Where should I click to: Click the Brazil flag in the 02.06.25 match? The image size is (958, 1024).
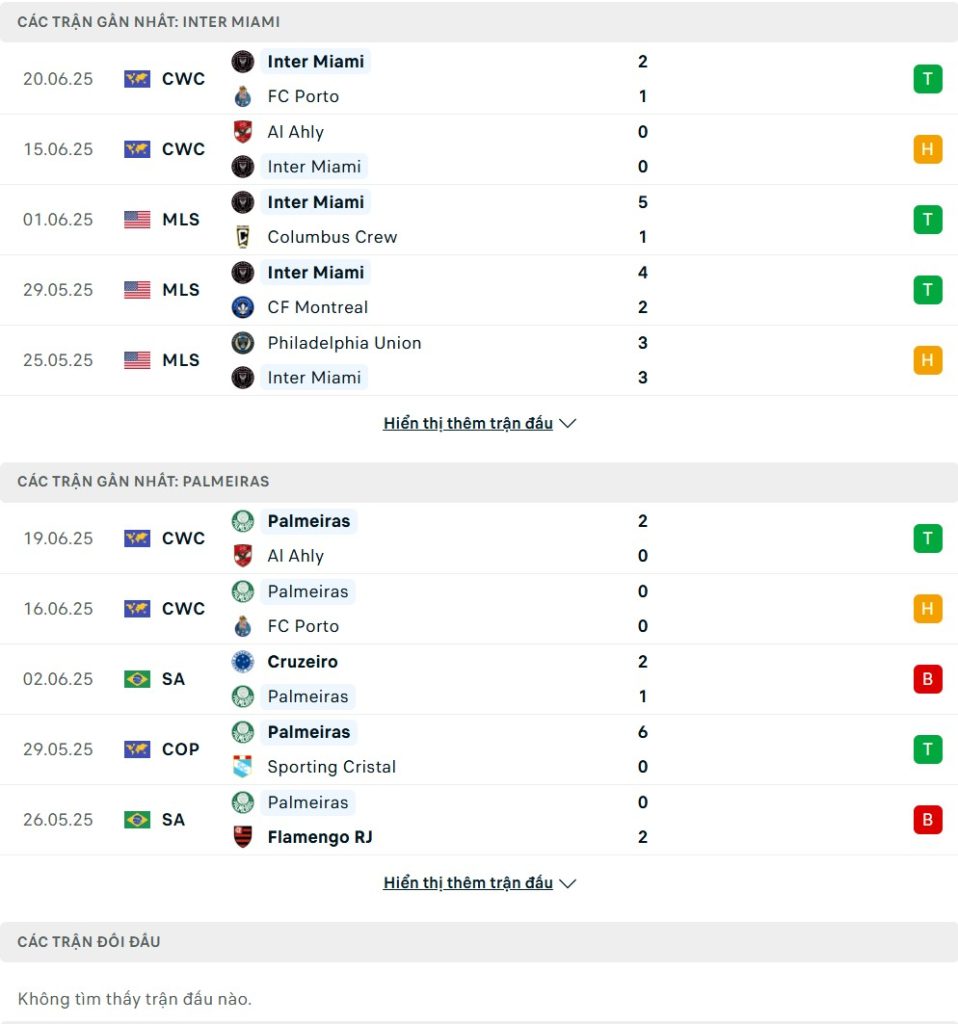137,679
